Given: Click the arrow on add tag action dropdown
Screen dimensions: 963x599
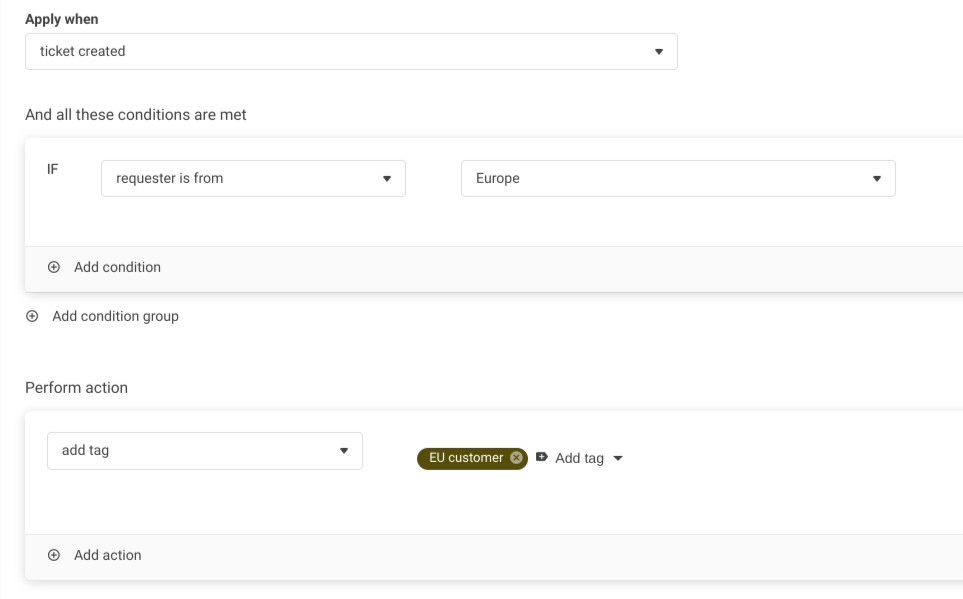Looking at the screenshot, I should pyautogui.click(x=344, y=451).
